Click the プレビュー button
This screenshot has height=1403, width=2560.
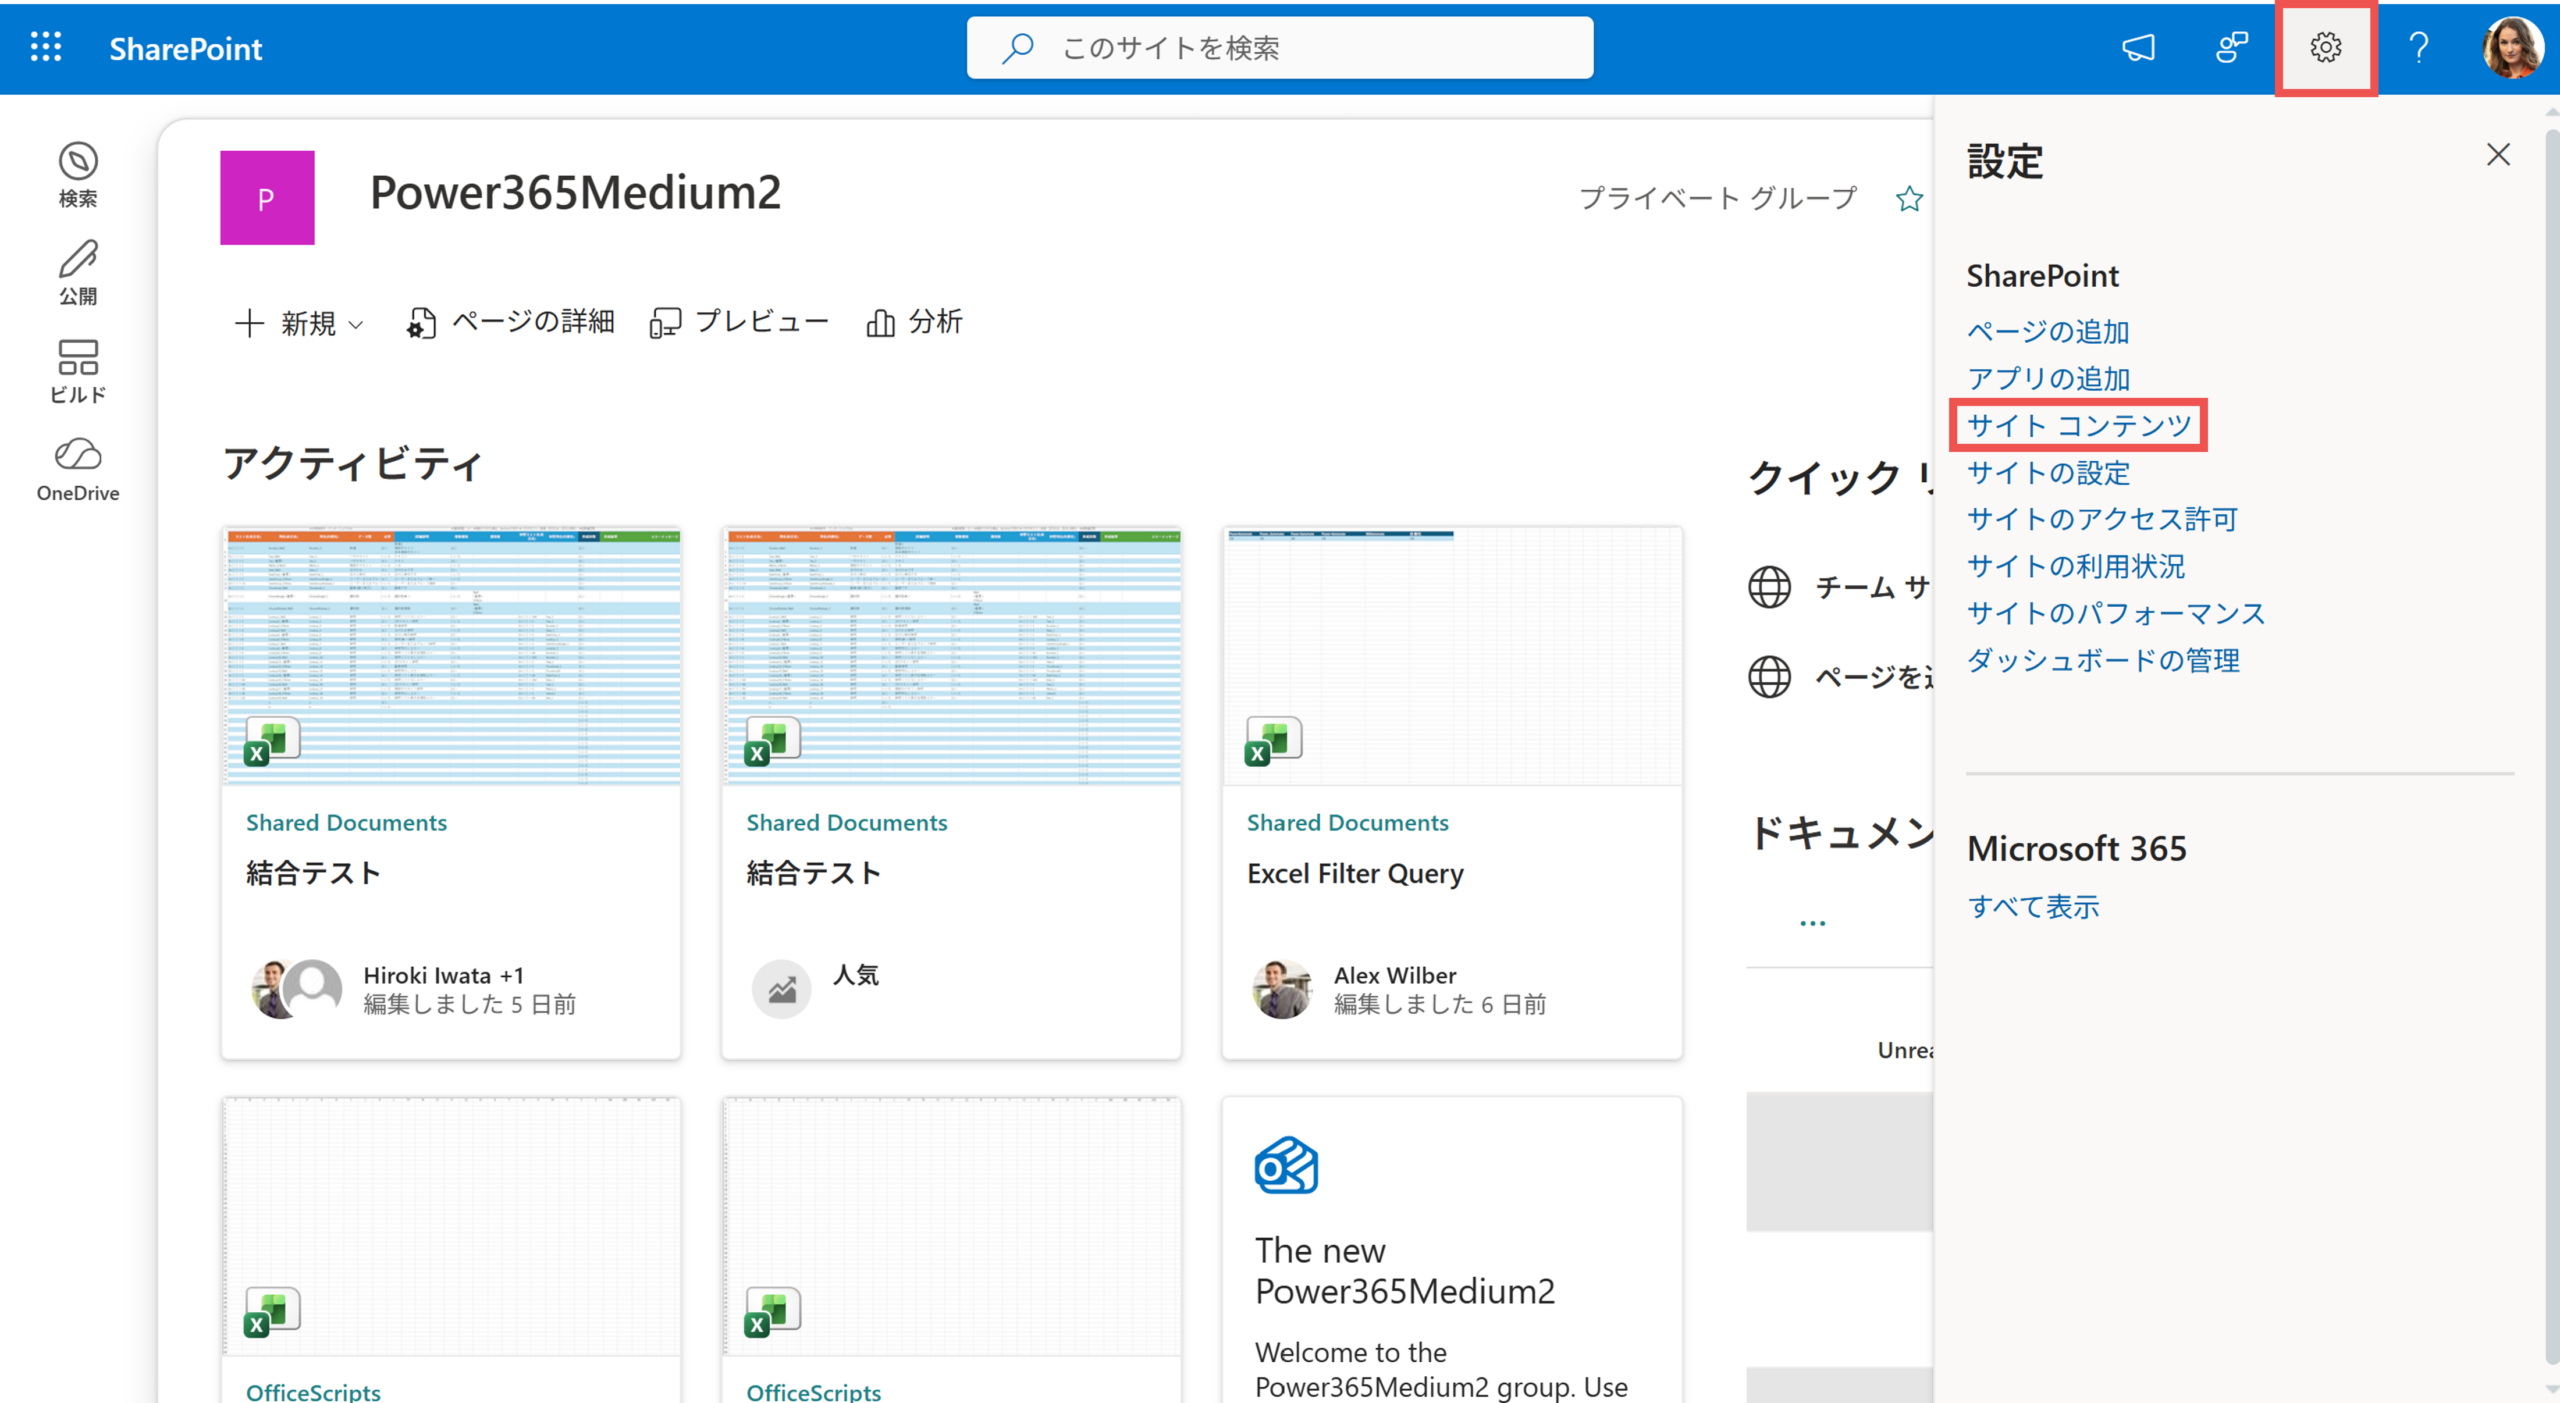click(738, 322)
